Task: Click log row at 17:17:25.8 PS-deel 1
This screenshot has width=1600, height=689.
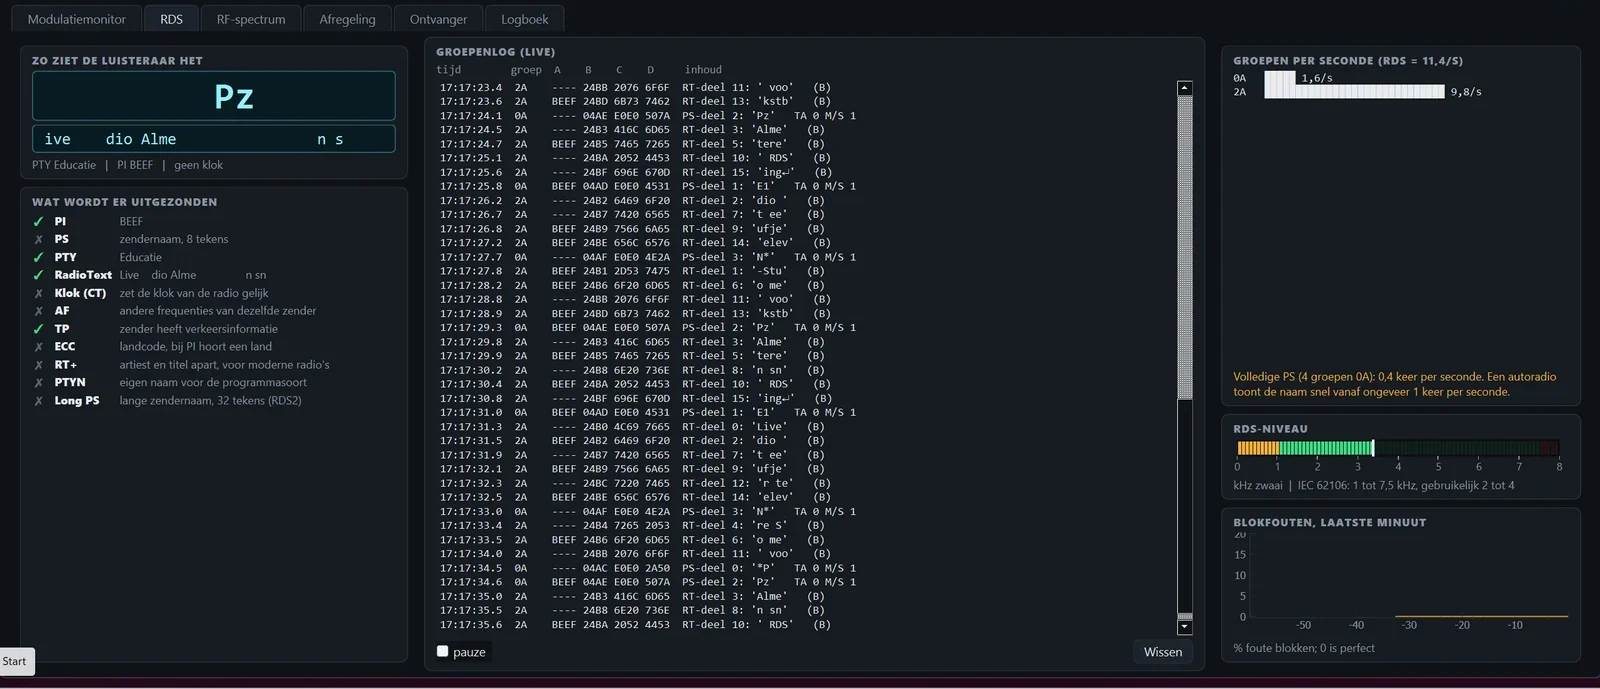Action: (x=648, y=187)
